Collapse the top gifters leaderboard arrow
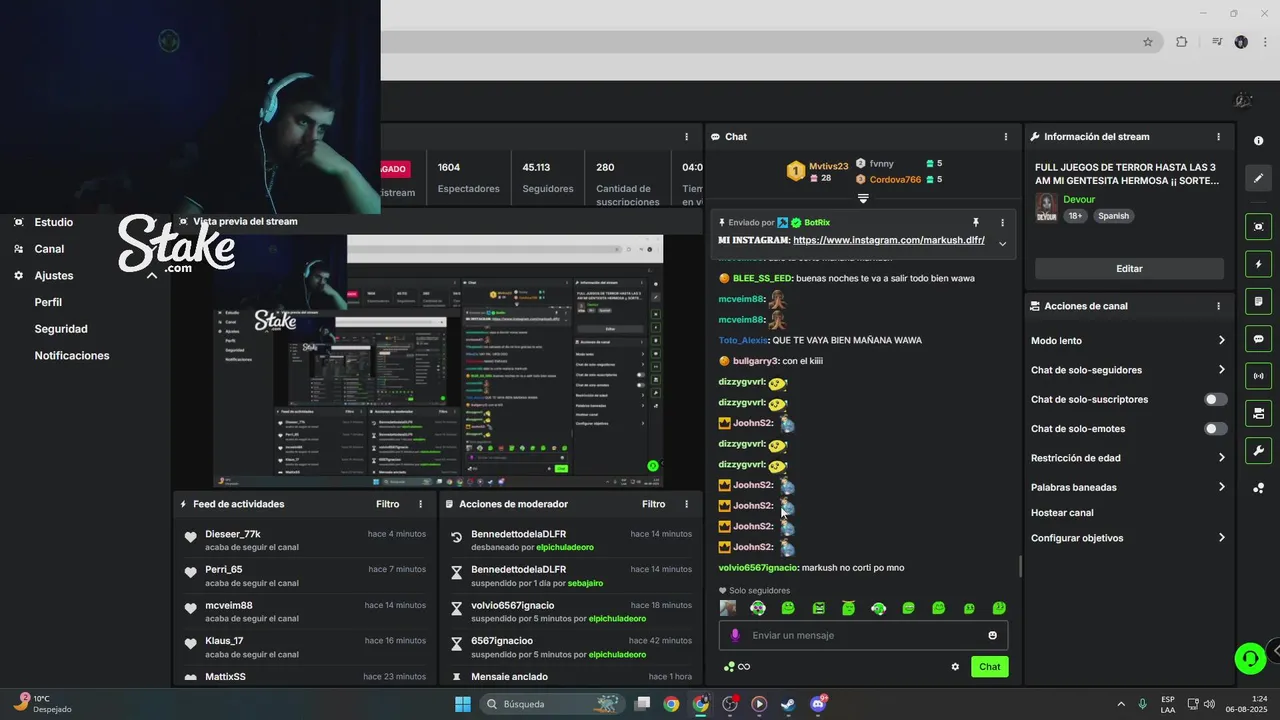The width and height of the screenshot is (1280, 720). click(863, 198)
